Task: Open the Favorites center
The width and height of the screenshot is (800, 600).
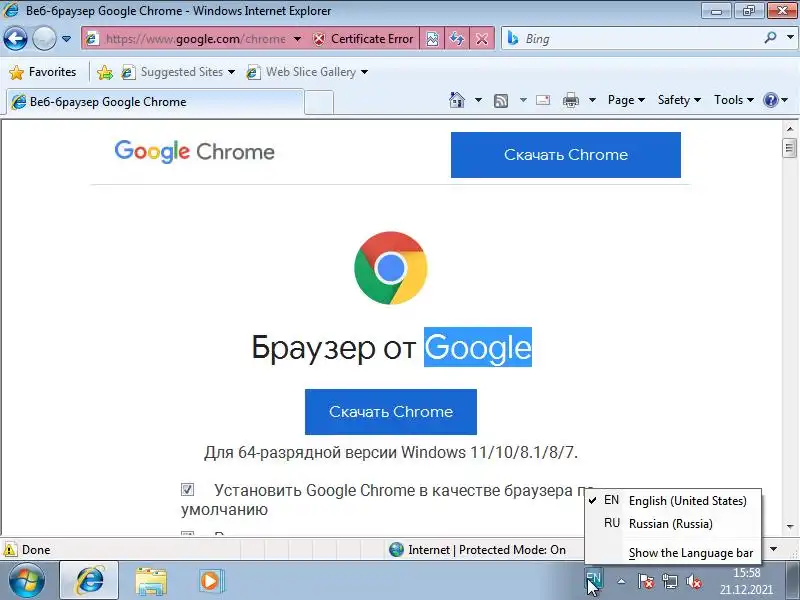Action: click(x=43, y=72)
